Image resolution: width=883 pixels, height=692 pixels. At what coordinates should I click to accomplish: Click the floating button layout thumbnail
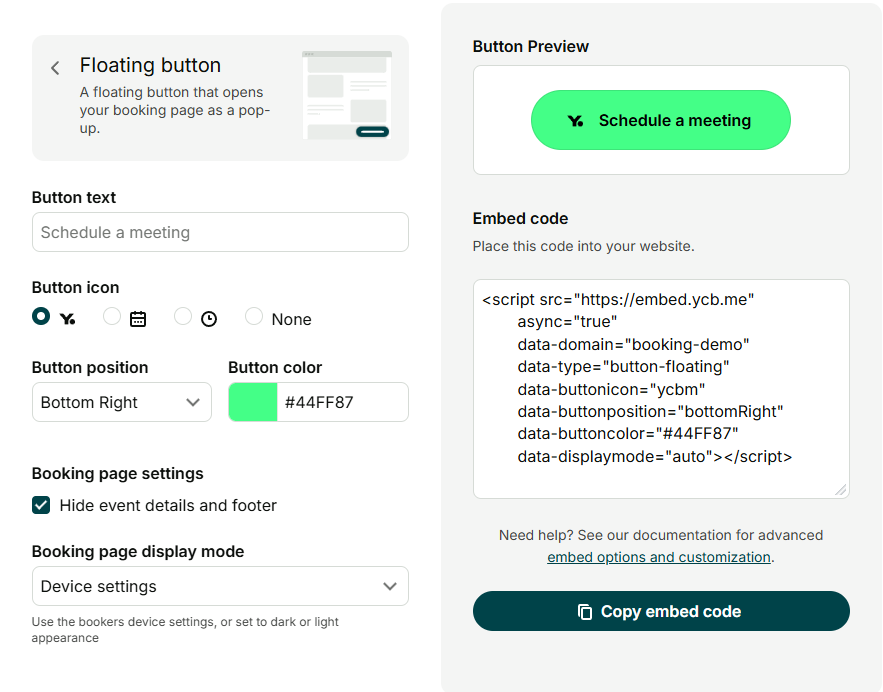point(346,95)
